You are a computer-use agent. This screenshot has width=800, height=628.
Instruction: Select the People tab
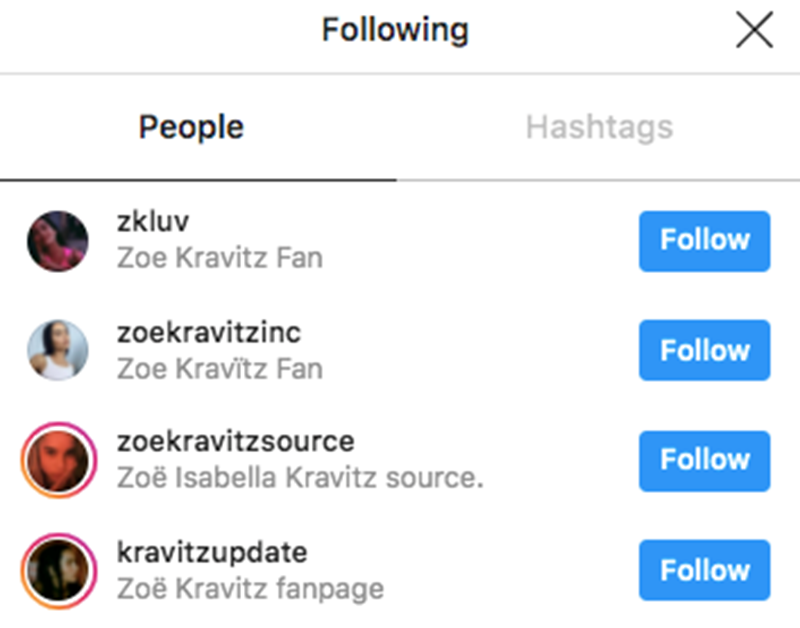click(191, 128)
